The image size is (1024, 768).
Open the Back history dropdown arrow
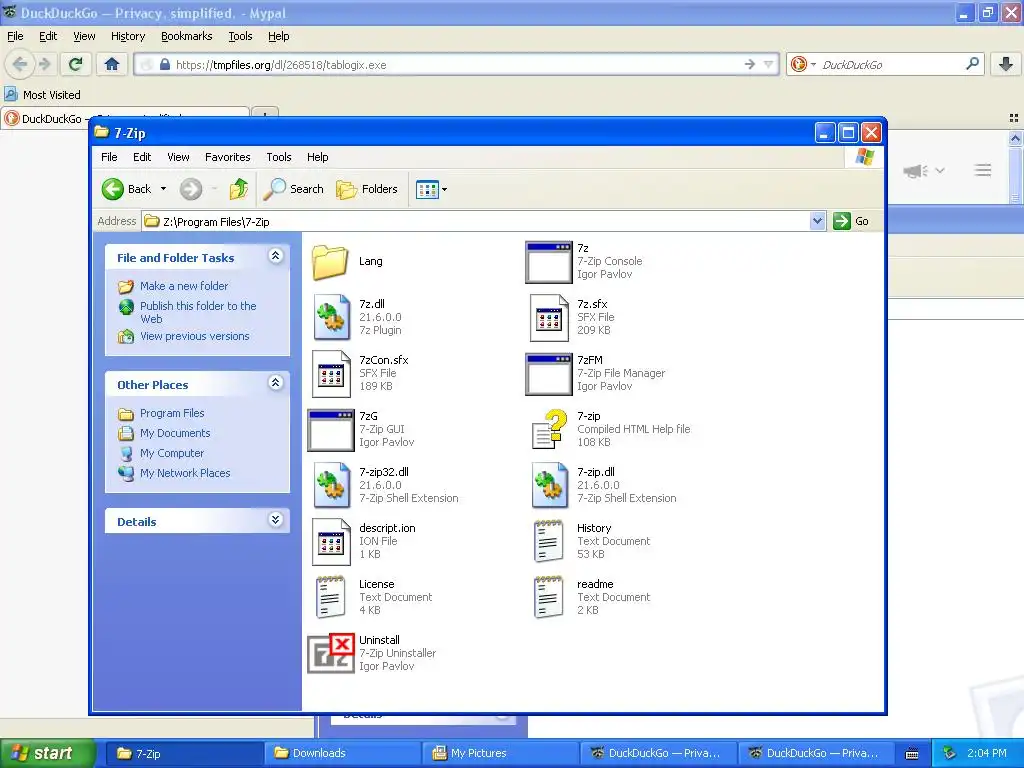click(163, 189)
